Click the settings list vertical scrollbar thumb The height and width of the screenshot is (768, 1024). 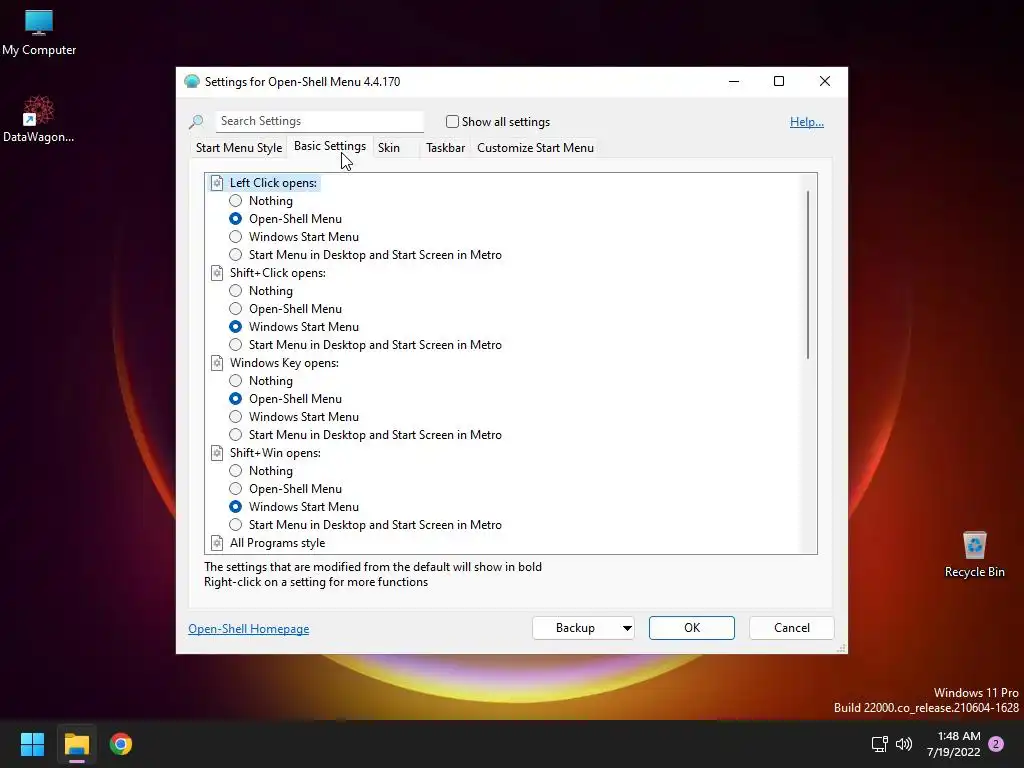click(808, 274)
